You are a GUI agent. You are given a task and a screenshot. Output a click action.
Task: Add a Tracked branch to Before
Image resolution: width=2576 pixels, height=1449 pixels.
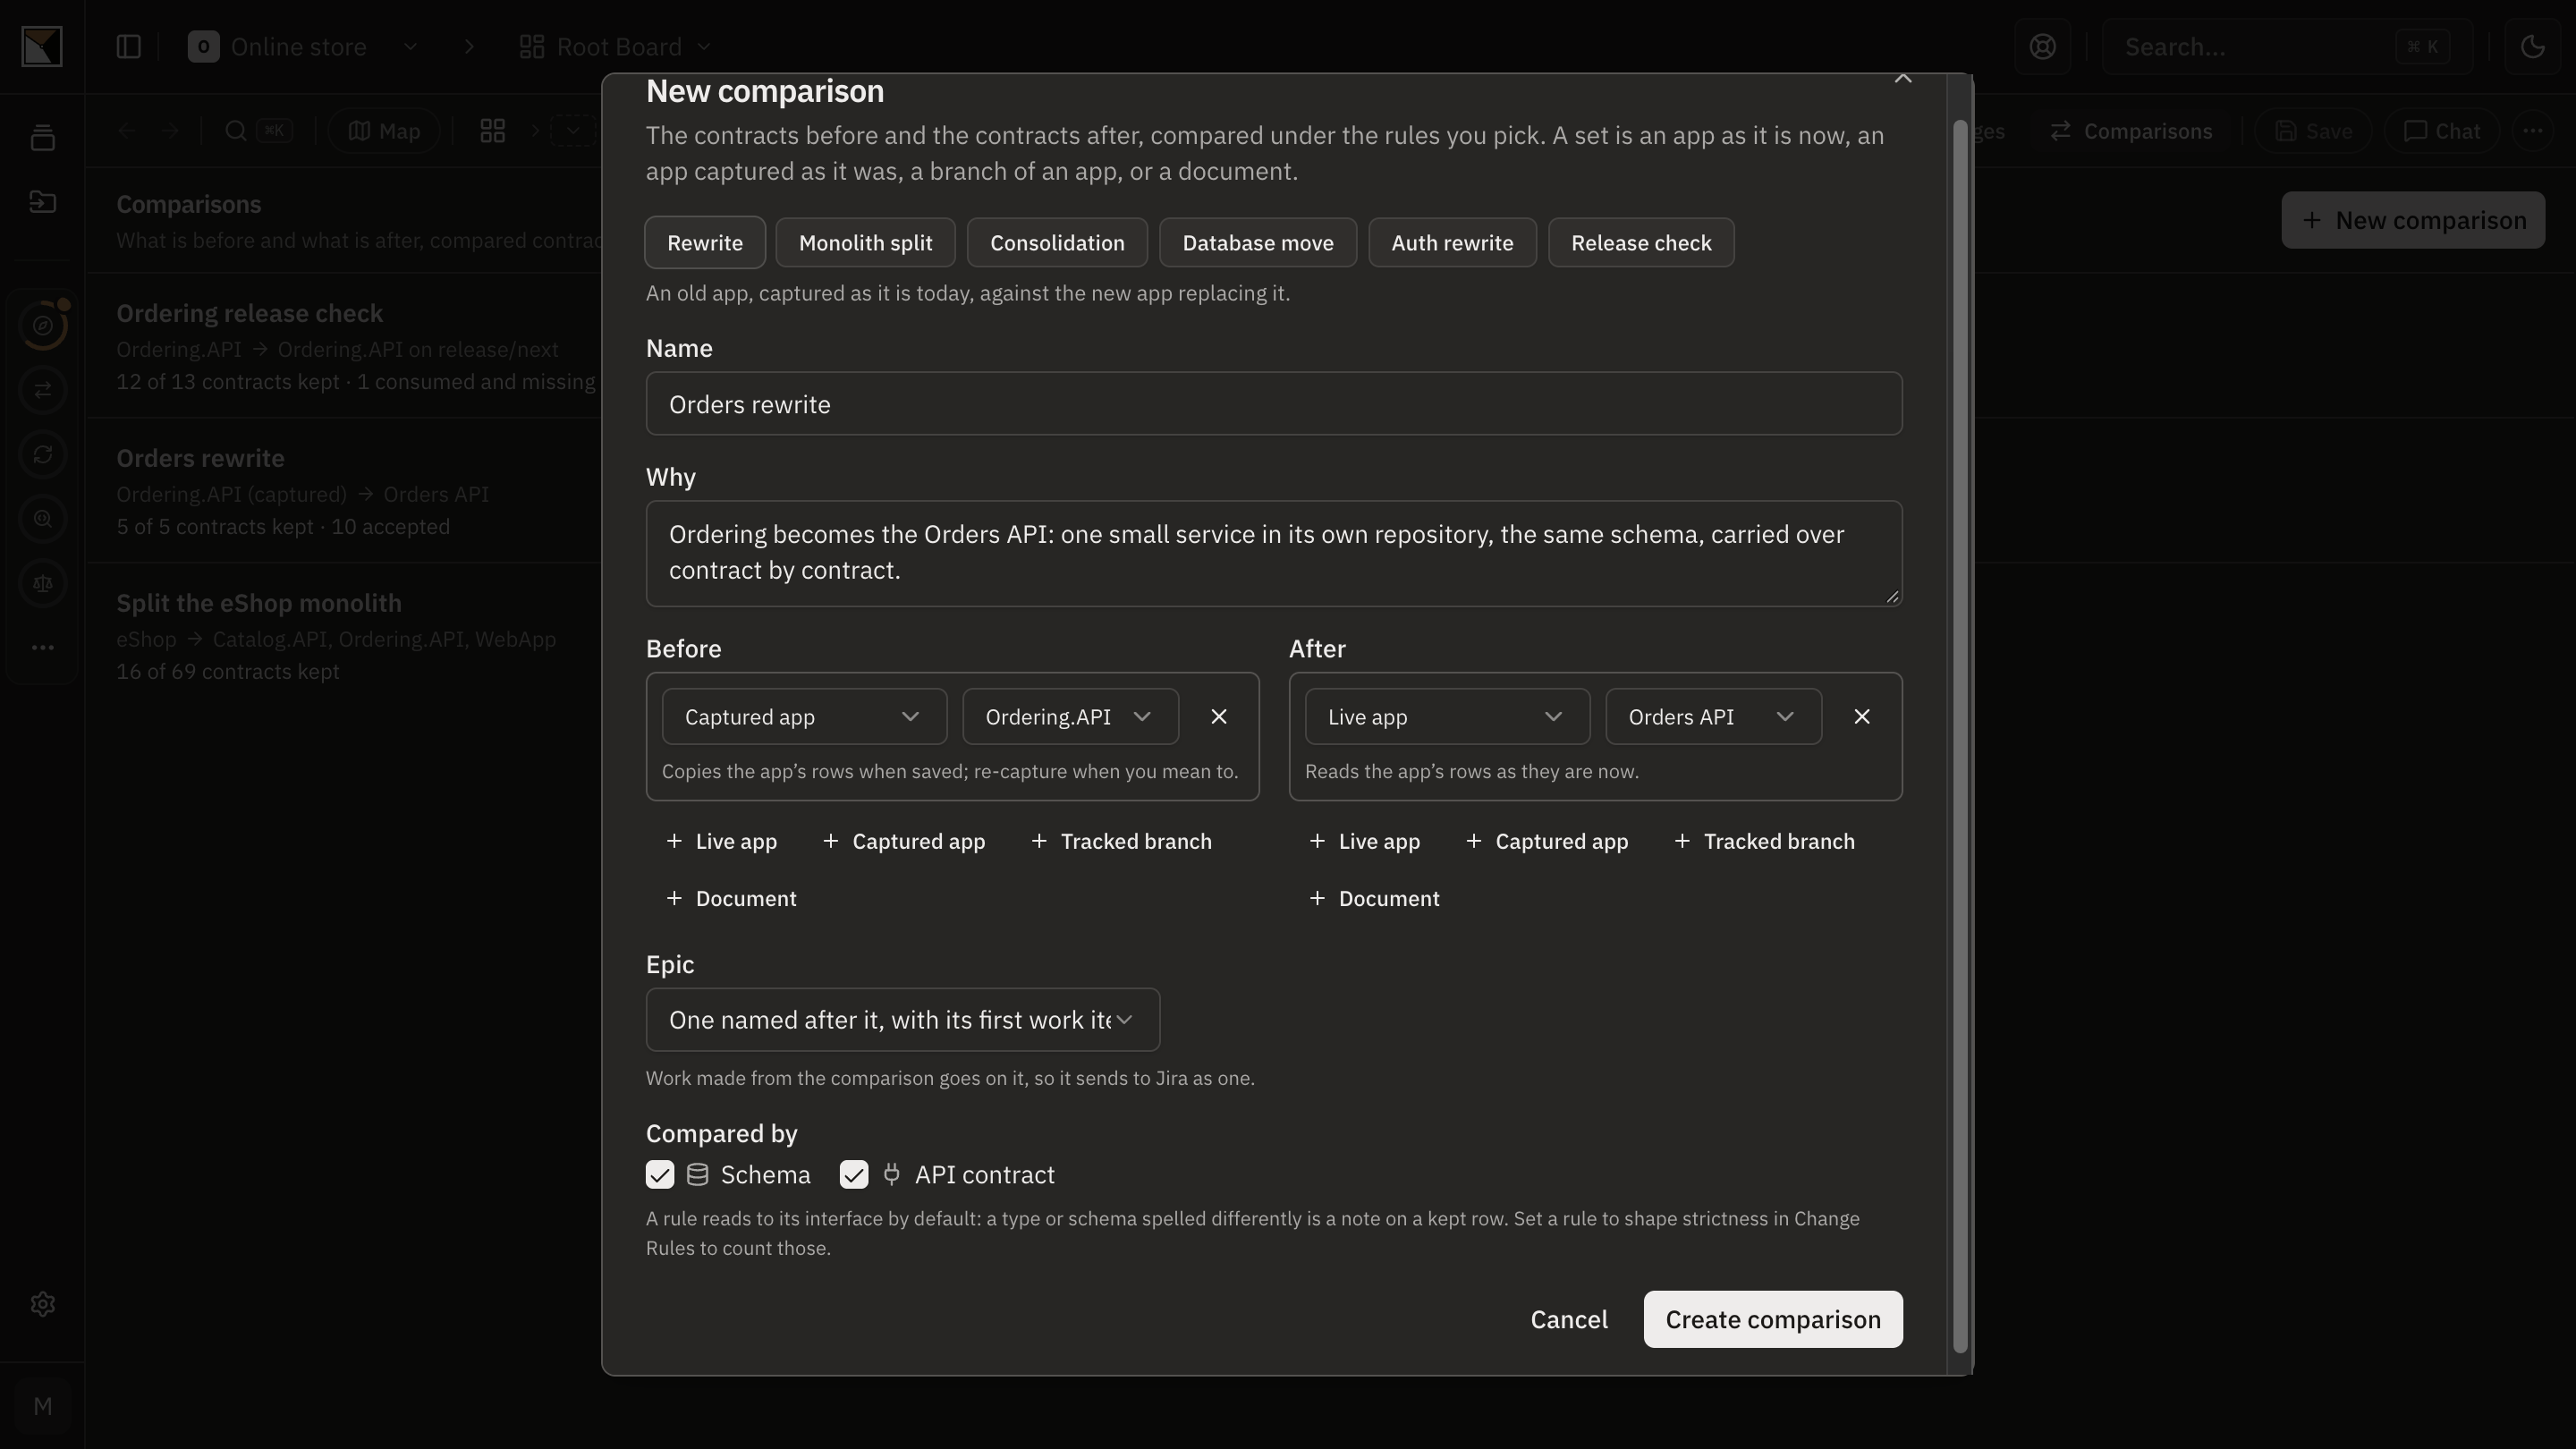[x=1121, y=842]
